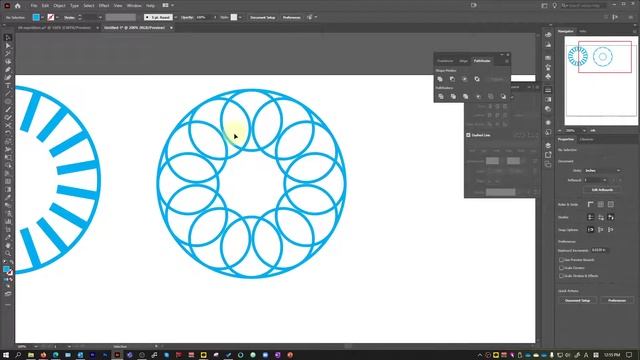Open the fill color dropdown in control bar
Screen dimensions: 640x360
point(42,18)
